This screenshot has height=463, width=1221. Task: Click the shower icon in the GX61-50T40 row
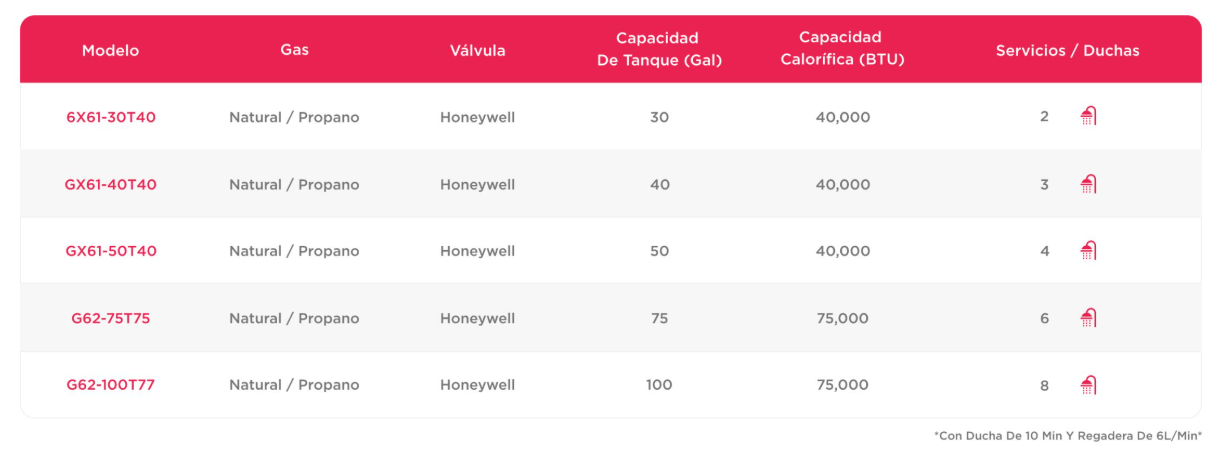(x=1088, y=251)
